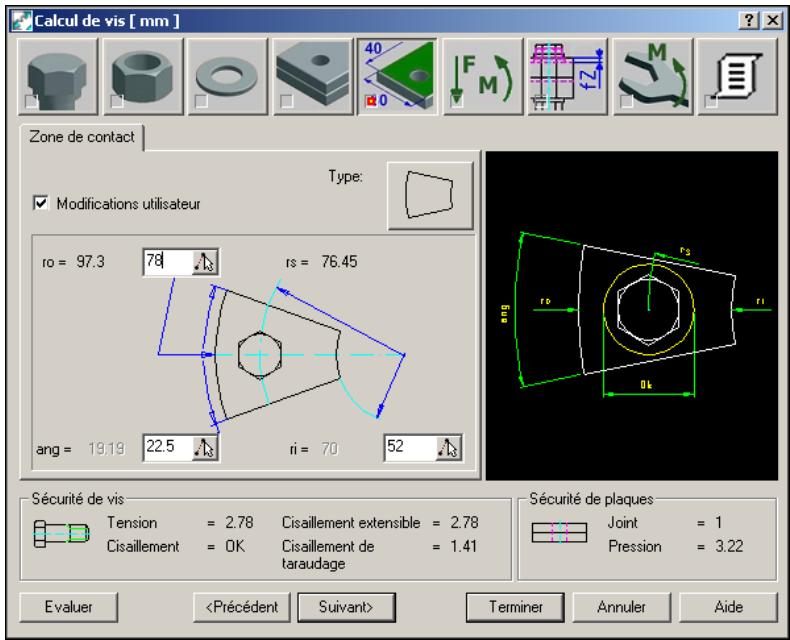Click the ro input field containing 78
The height and width of the screenshot is (640, 790).
click(x=168, y=262)
